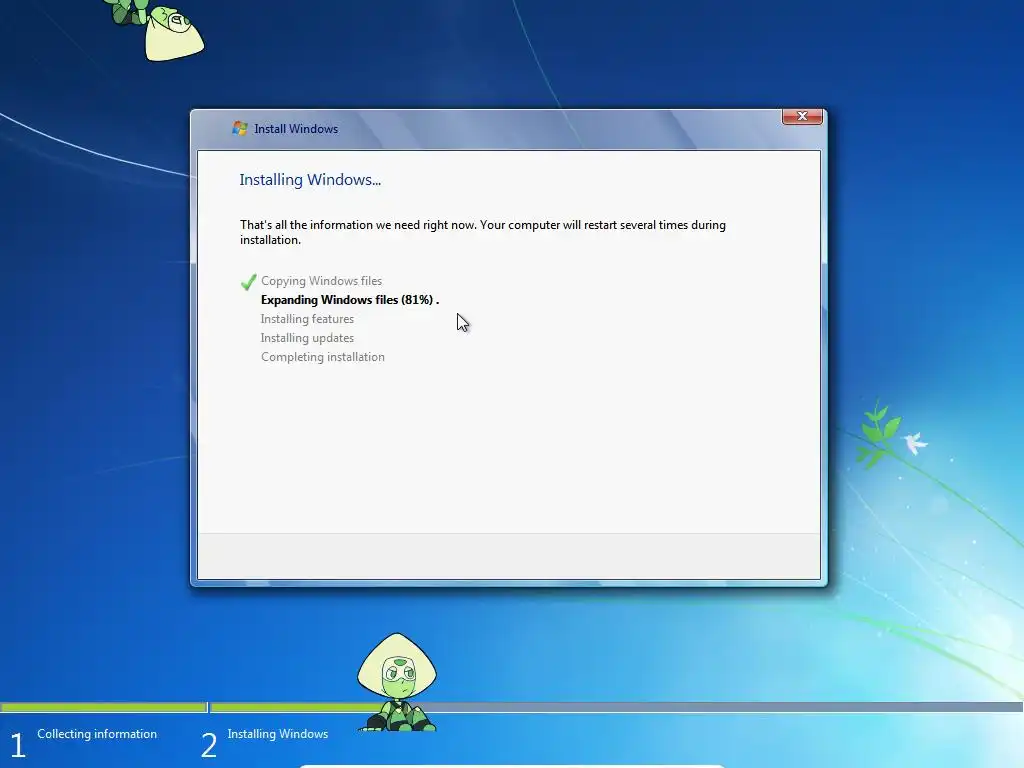This screenshot has width=1024, height=768.
Task: Click the 'Install Windows' title bar text
Action: coord(296,129)
